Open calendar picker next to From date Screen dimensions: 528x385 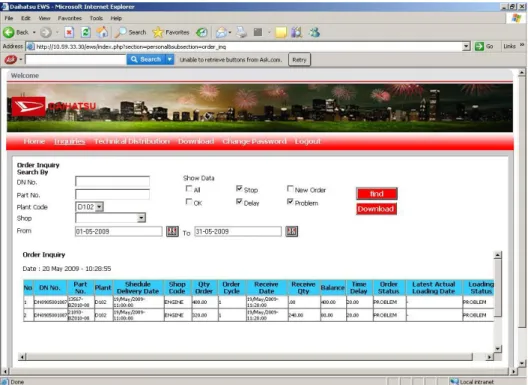tap(172, 231)
